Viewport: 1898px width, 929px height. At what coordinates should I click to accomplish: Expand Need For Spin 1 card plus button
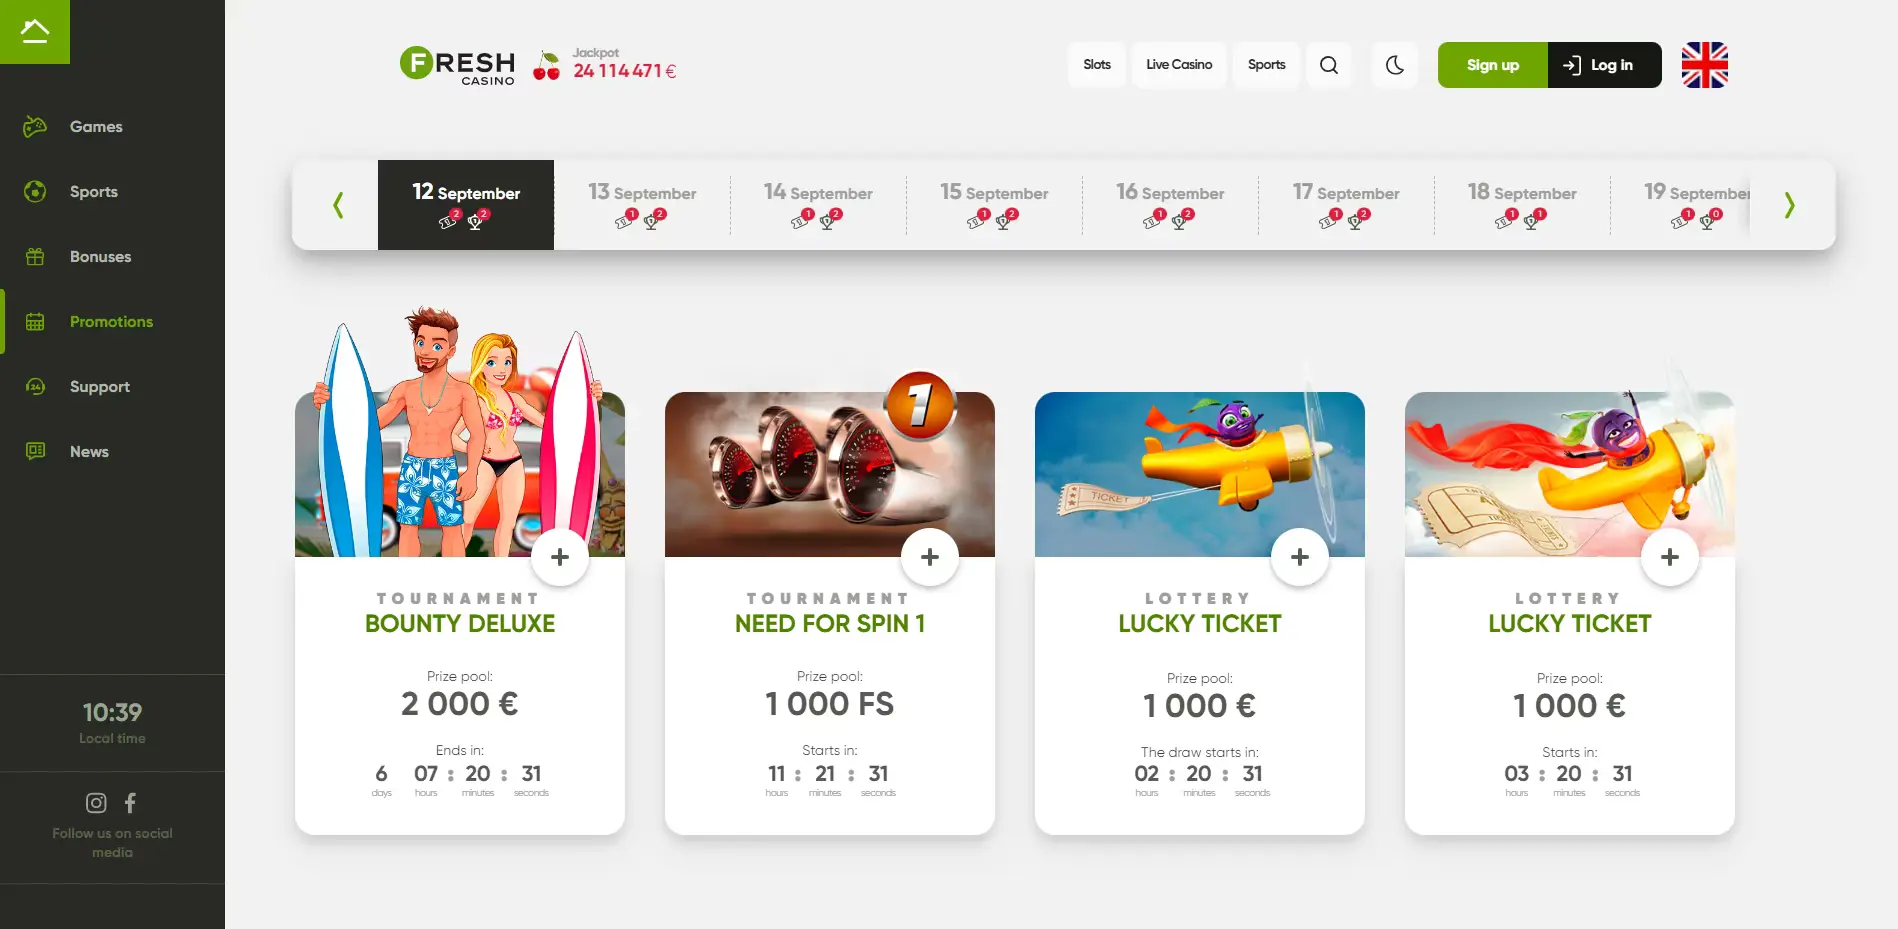pos(930,557)
